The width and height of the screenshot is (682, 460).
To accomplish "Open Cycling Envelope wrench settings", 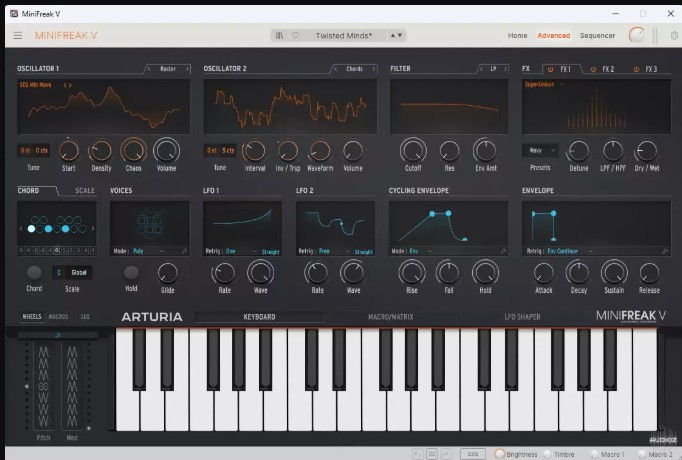I will (x=503, y=251).
